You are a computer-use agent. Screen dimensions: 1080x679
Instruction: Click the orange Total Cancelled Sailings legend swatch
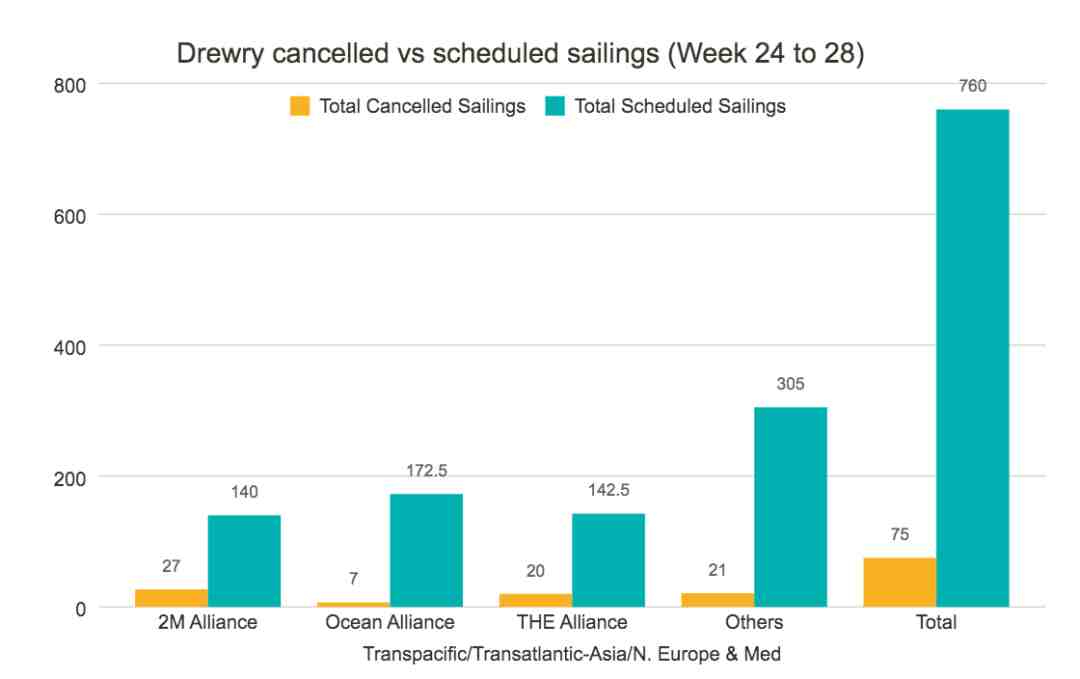pos(300,106)
